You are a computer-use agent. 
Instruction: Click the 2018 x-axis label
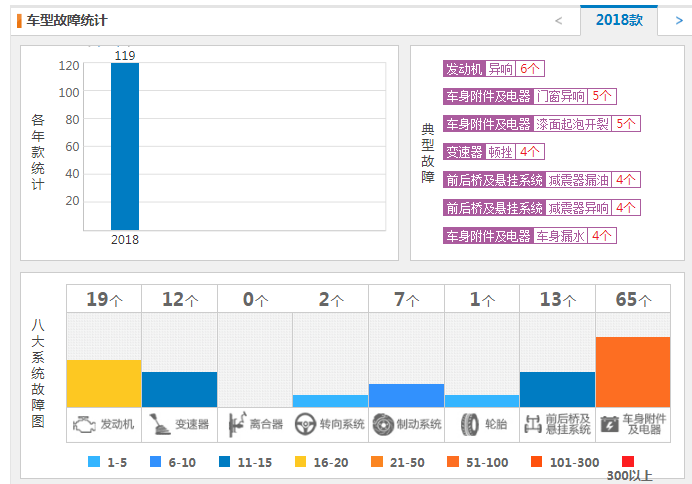point(125,240)
